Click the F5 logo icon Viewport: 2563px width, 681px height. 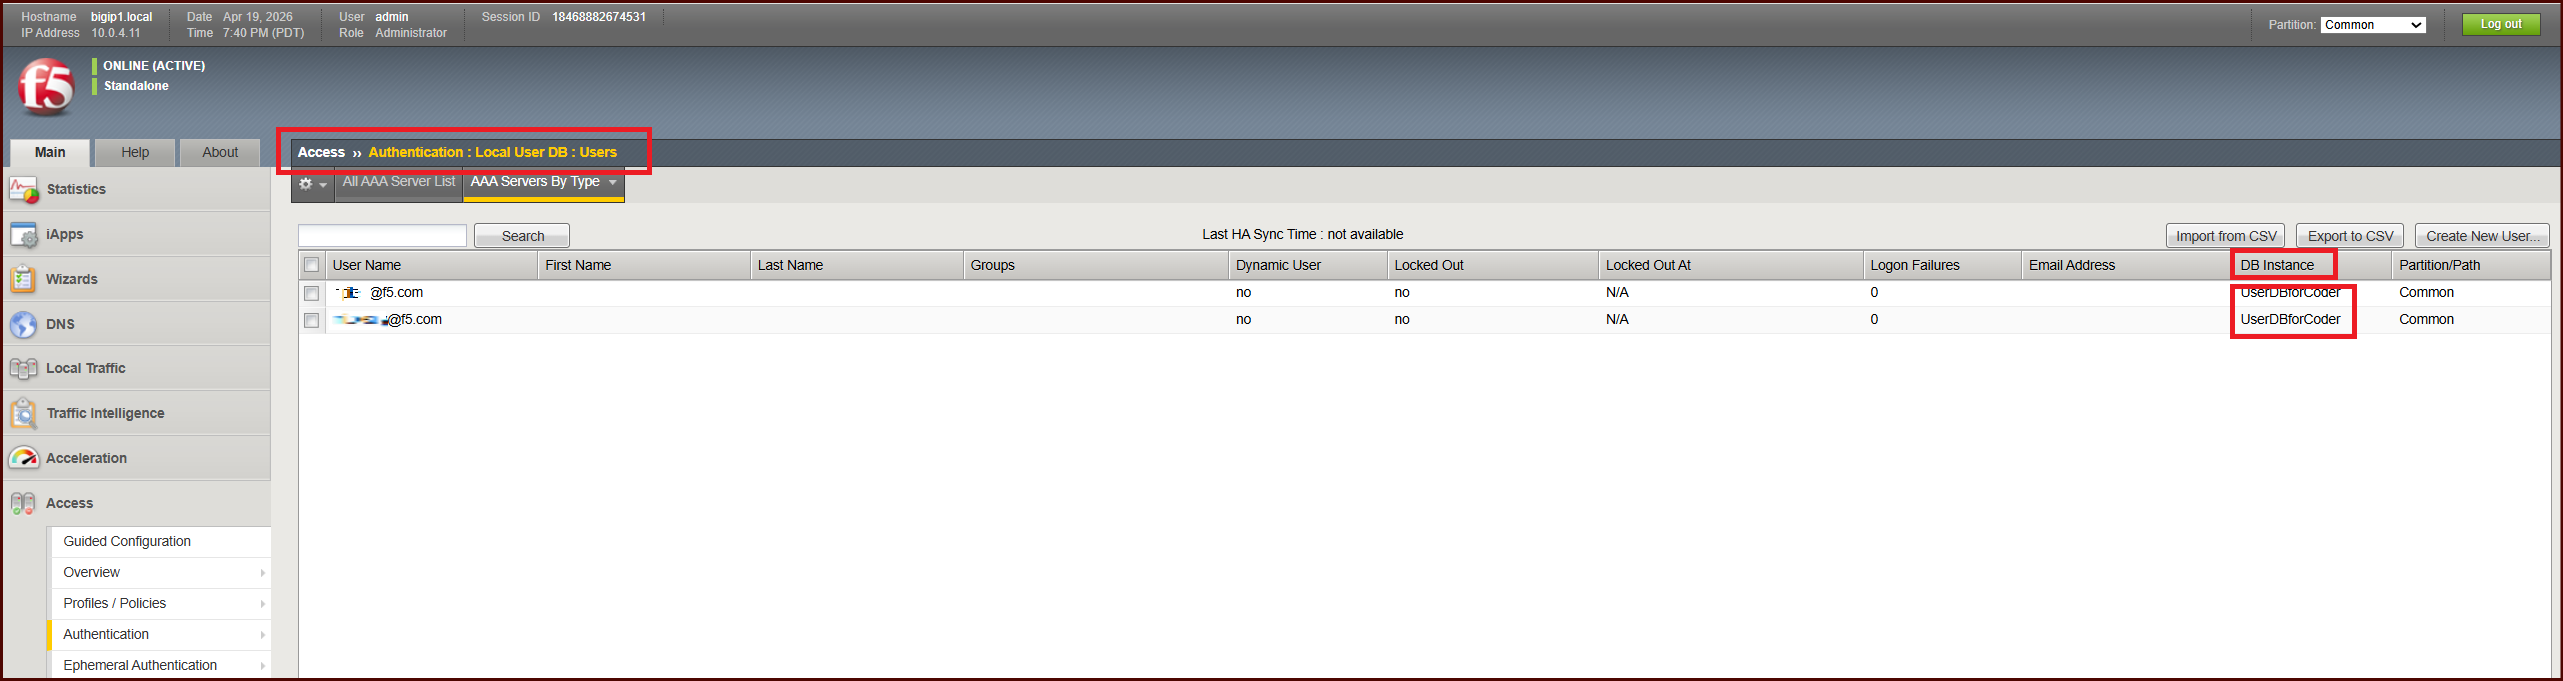coord(46,87)
